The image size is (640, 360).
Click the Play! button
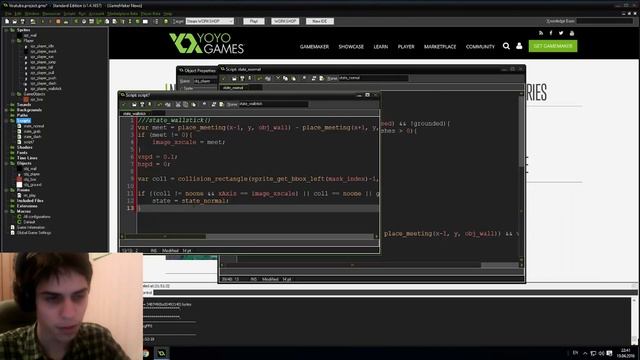click(254, 21)
